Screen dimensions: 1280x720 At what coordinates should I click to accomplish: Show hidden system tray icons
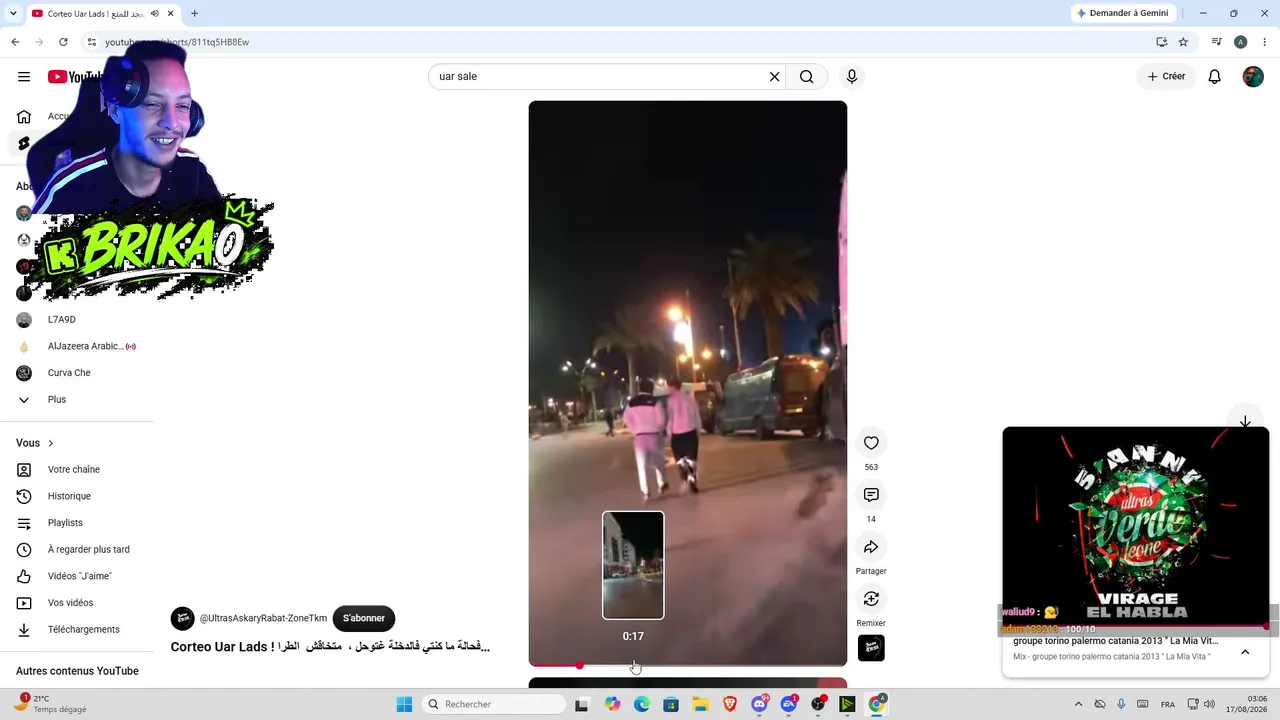pyautogui.click(x=1078, y=704)
